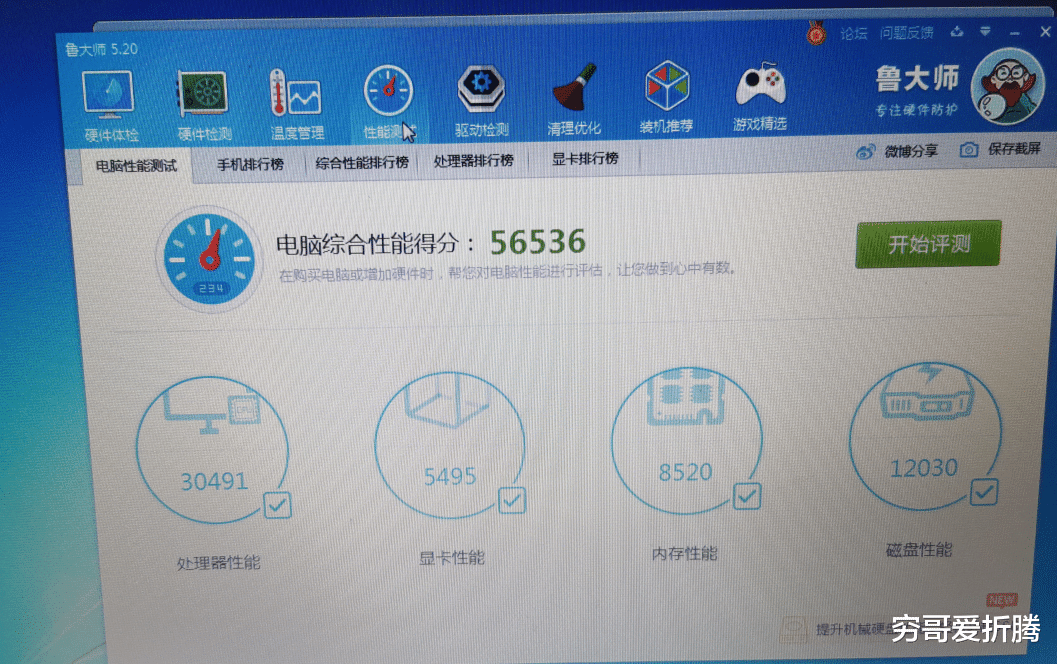Open the 问题反馈 feedback link
Image resolution: width=1057 pixels, height=664 pixels.
(907, 32)
